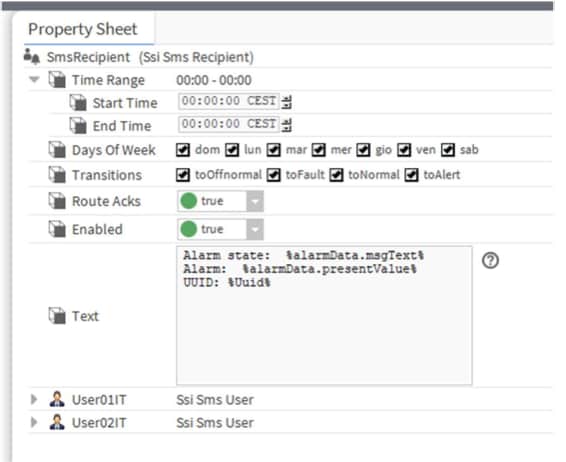566x462 pixels.
Task: Click inside the alarm Text message box
Action: [324, 315]
